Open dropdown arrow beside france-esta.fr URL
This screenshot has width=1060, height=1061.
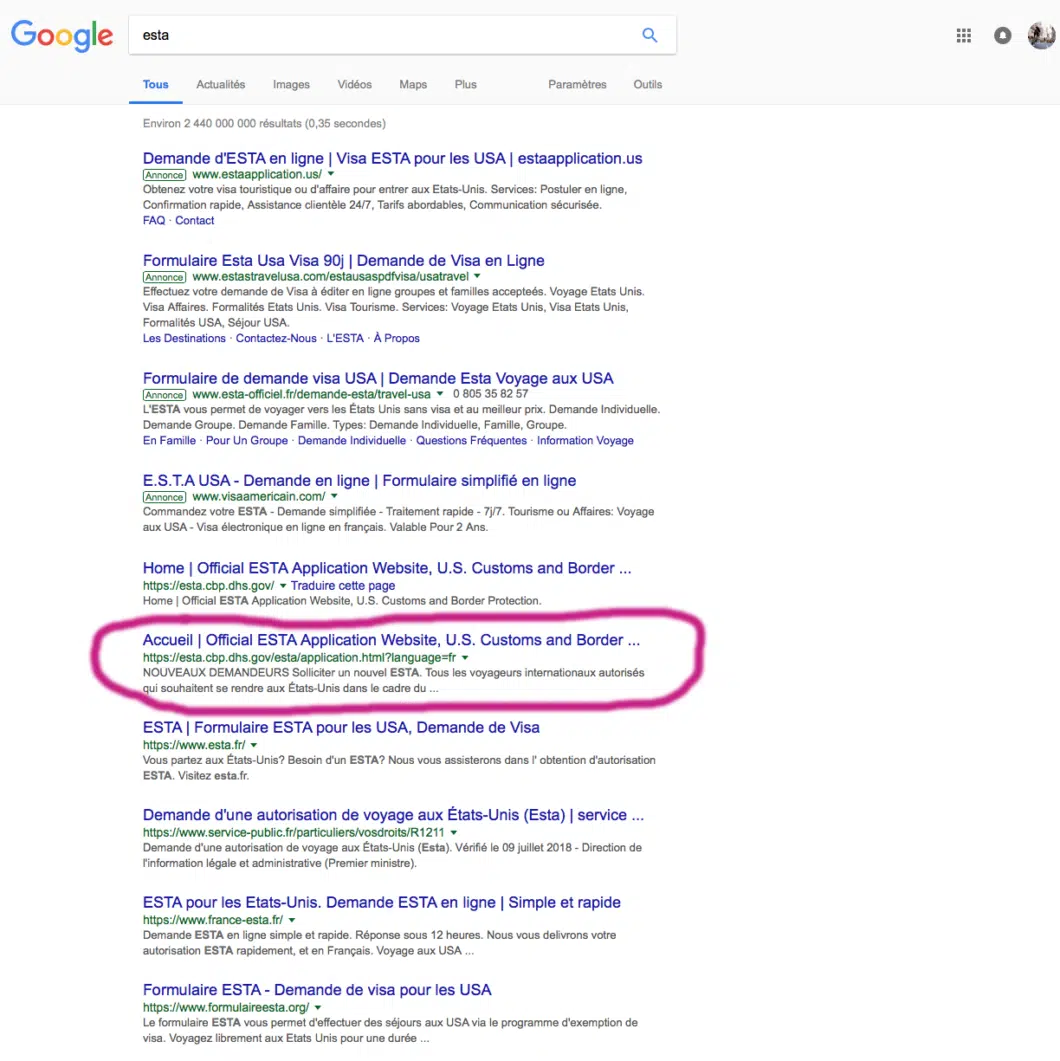(x=292, y=920)
